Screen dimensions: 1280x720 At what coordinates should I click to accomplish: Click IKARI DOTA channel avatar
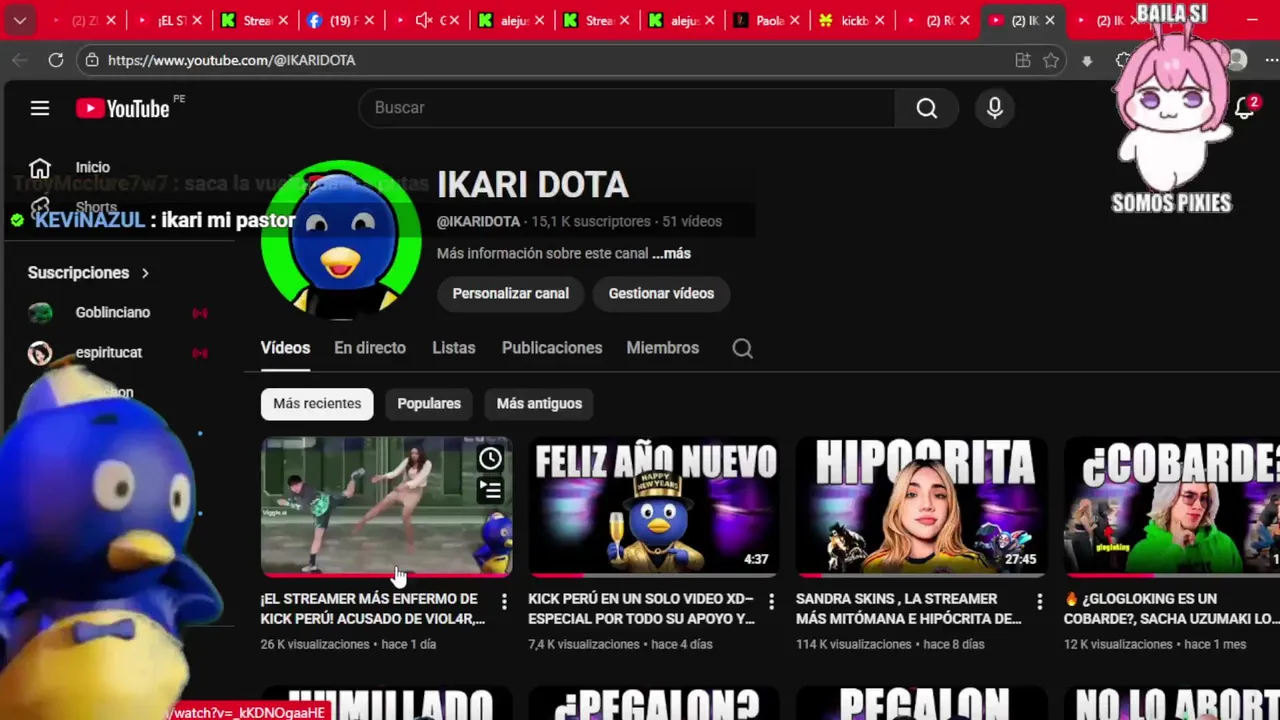(341, 240)
